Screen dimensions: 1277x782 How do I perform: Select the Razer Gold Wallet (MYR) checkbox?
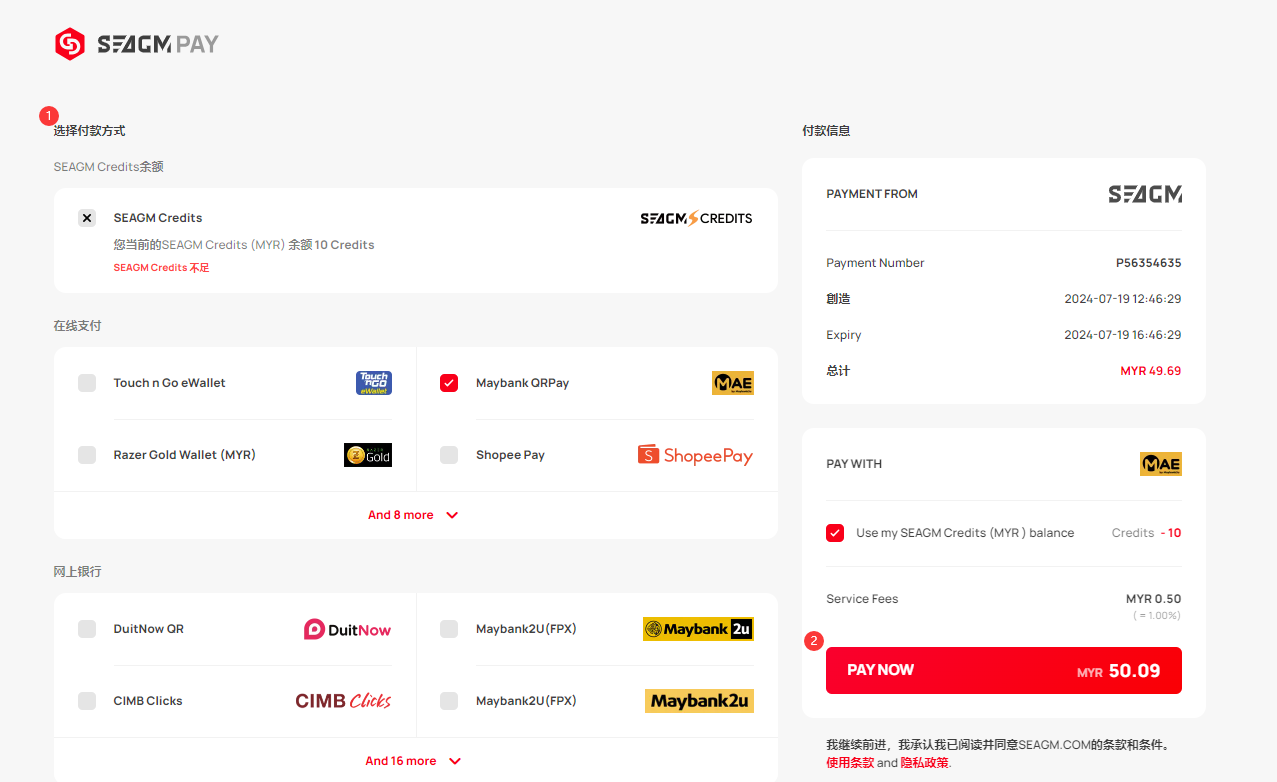[87, 455]
